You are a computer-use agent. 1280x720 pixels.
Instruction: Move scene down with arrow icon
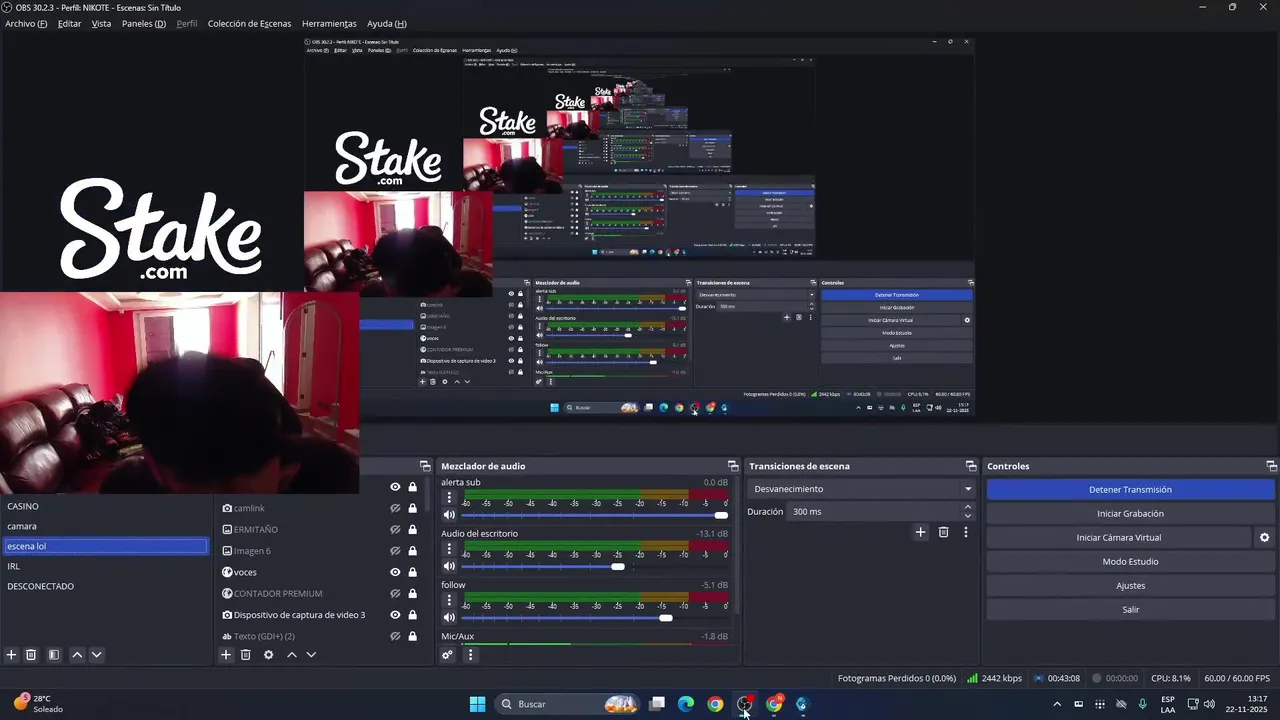click(96, 655)
